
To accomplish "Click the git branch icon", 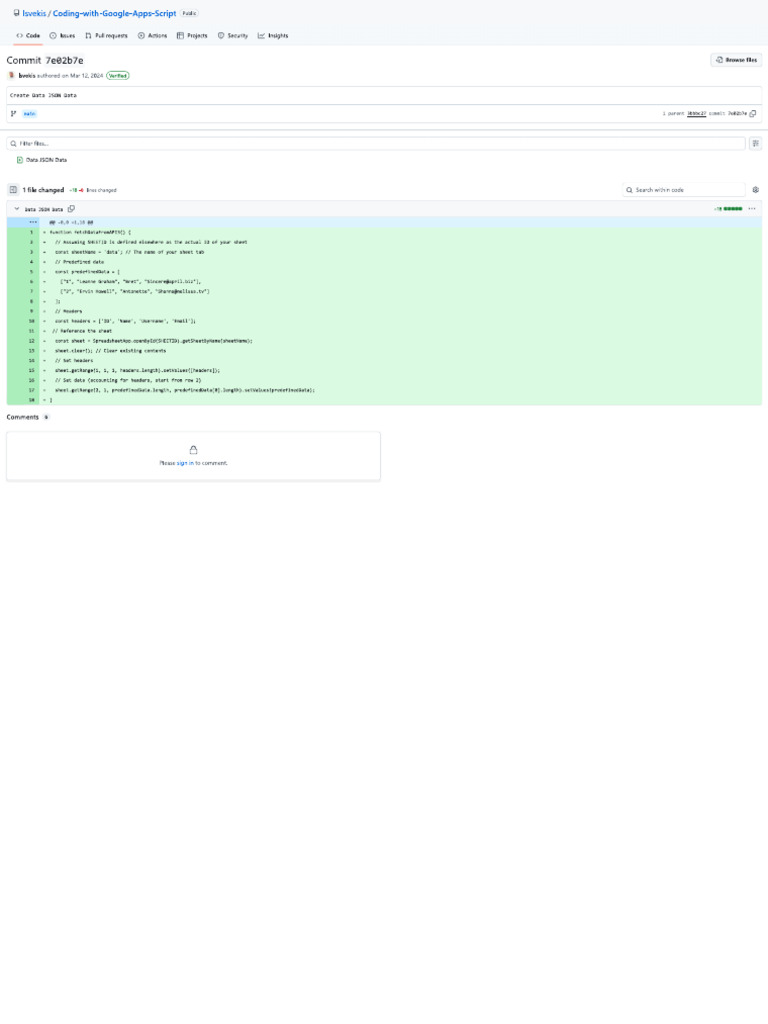I will click(x=13, y=114).
